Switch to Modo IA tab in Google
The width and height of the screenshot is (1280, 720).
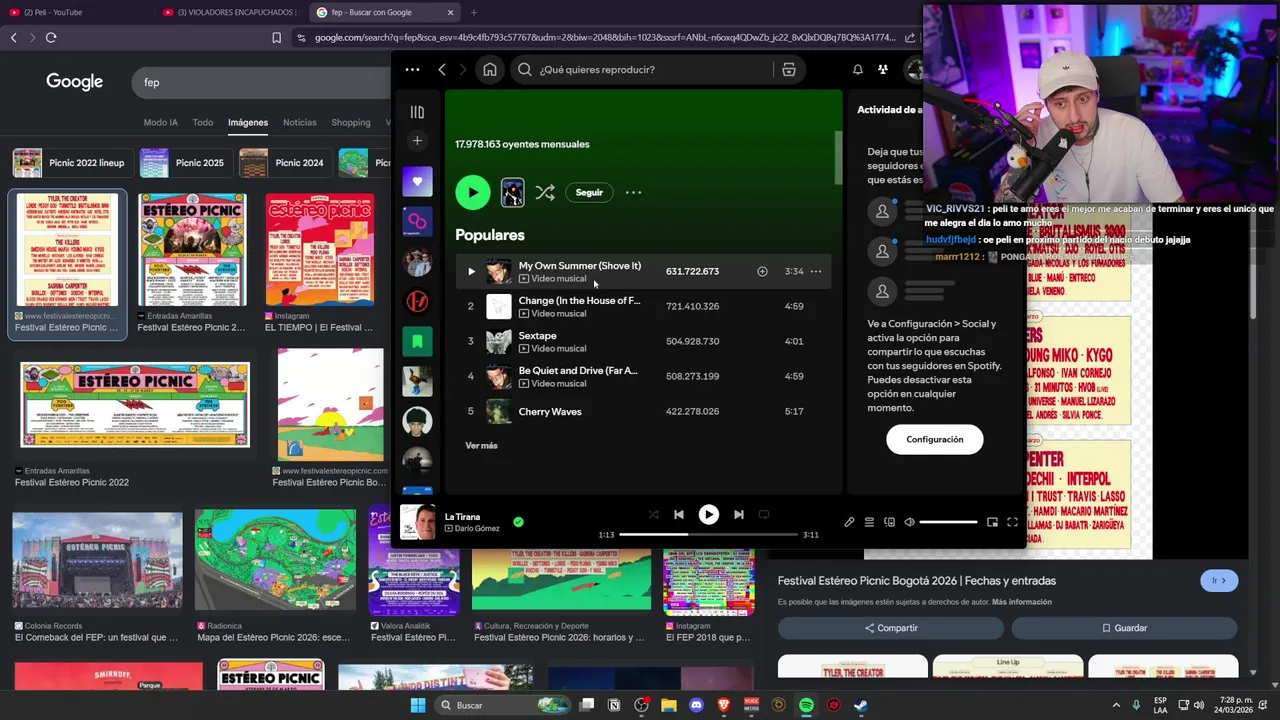point(160,122)
